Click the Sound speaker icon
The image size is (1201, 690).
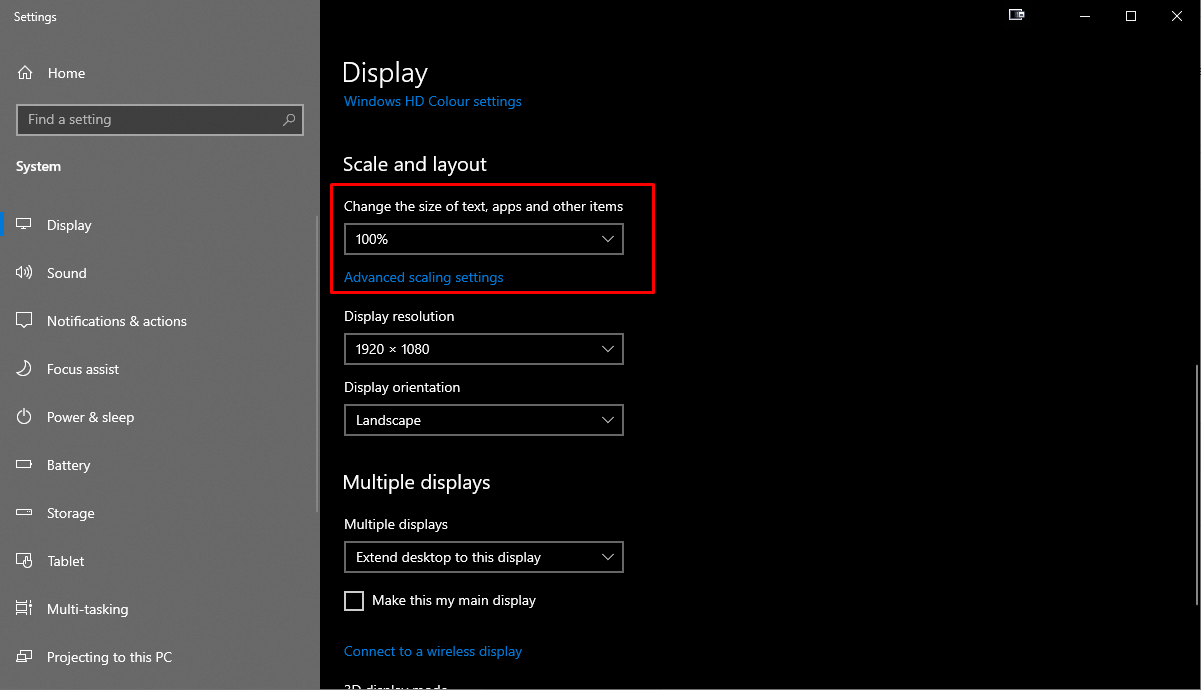pyautogui.click(x=25, y=273)
